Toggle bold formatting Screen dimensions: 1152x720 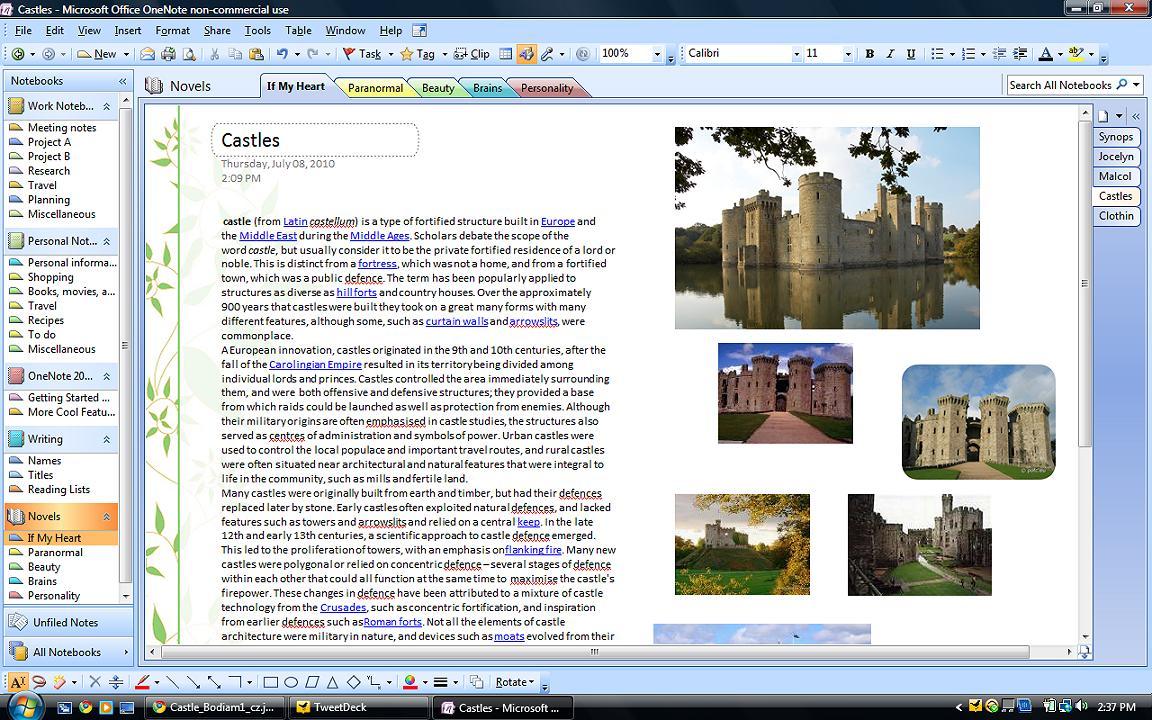[x=869, y=53]
